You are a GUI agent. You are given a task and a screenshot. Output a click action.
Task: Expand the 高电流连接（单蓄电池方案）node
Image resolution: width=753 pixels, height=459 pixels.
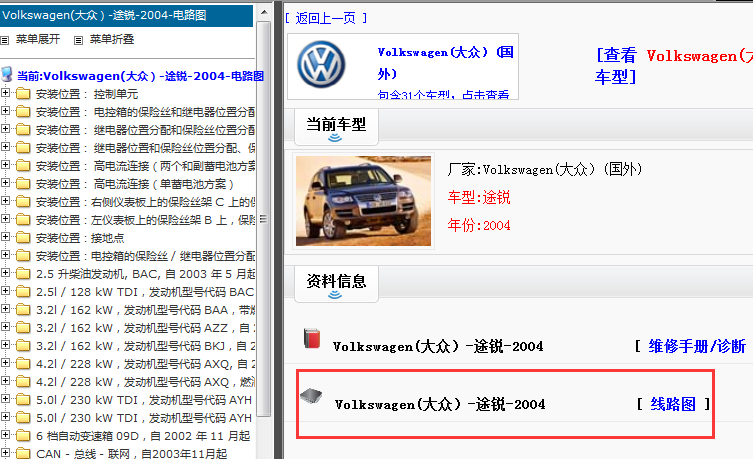pyautogui.click(x=5, y=182)
